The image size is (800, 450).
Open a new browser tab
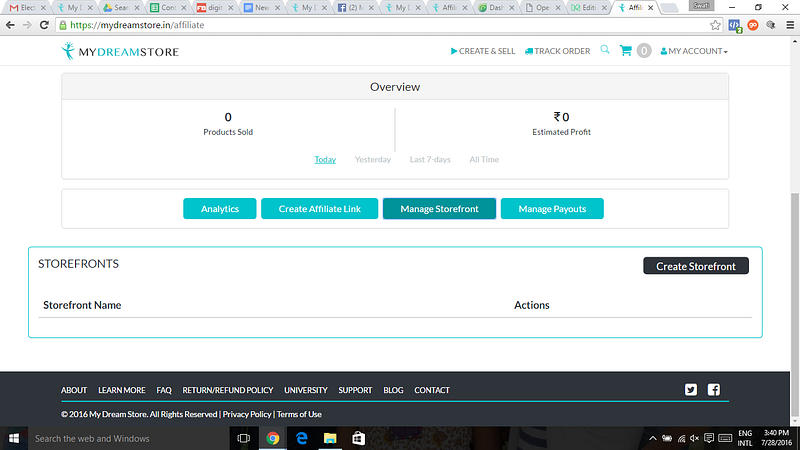tap(669, 8)
